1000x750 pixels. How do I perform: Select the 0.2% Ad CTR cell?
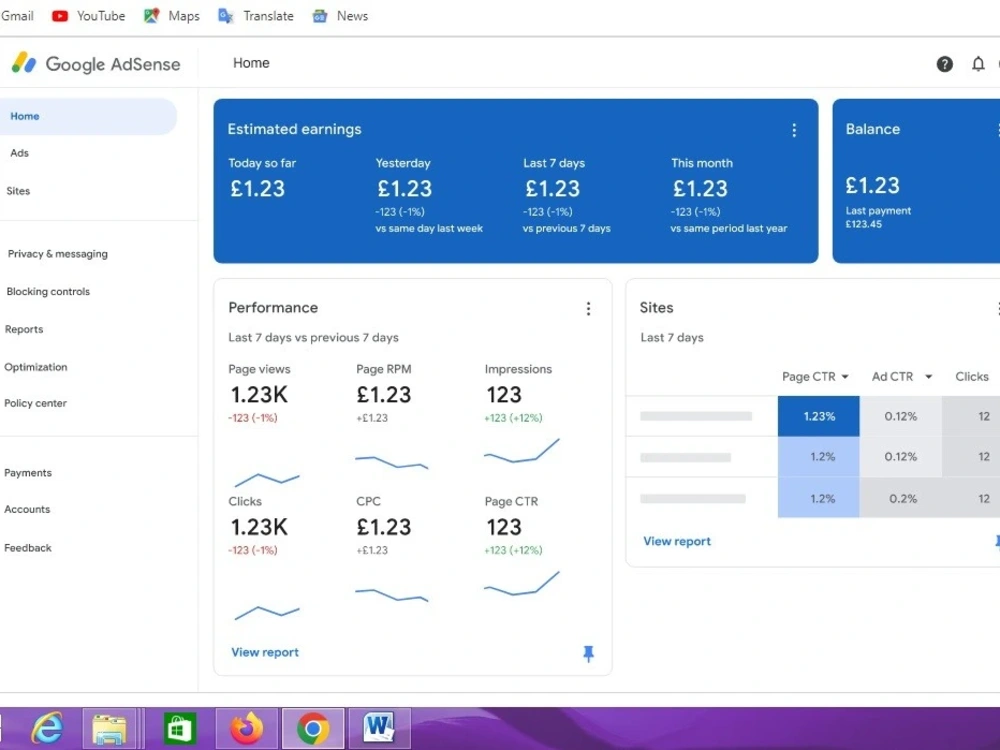pyautogui.click(x=901, y=499)
